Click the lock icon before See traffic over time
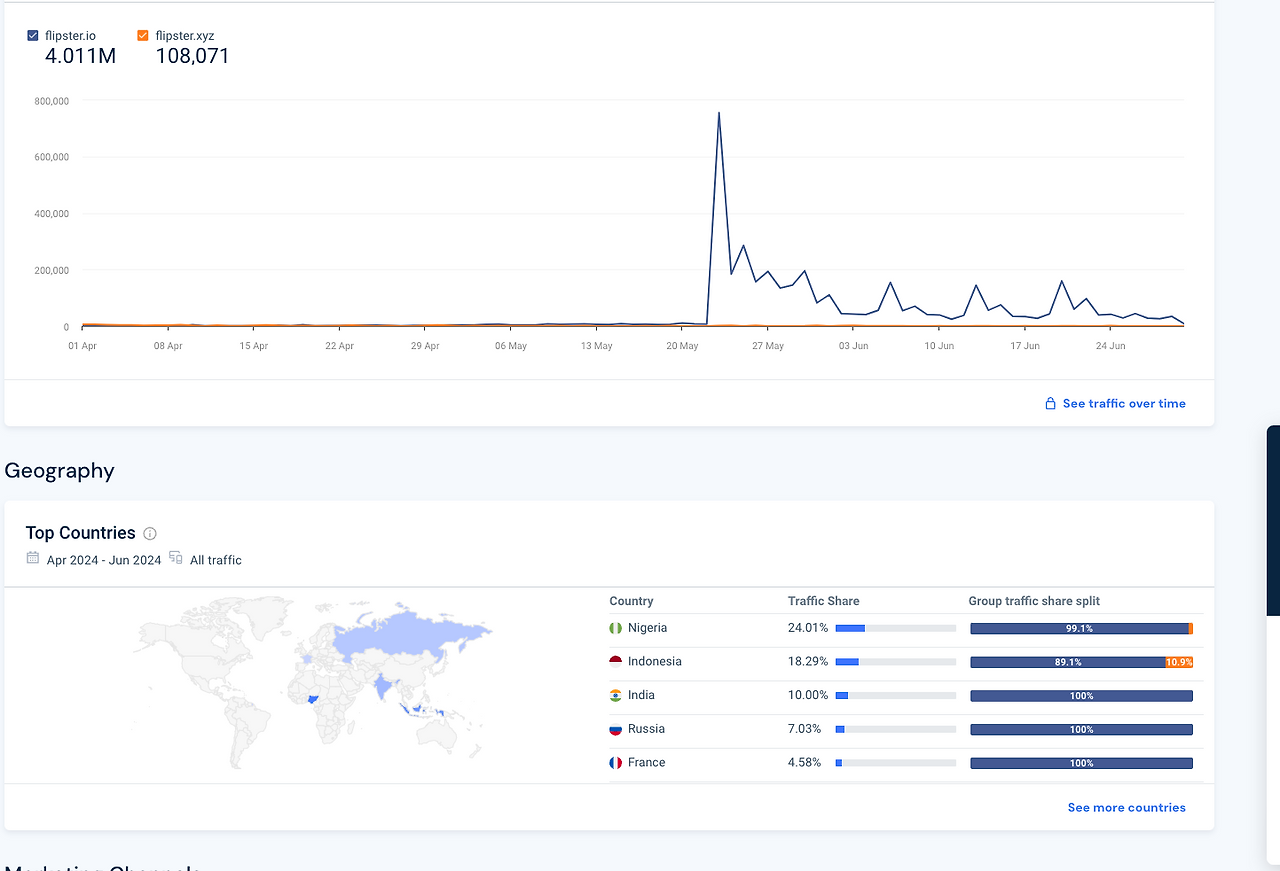The height and width of the screenshot is (871, 1280). pos(1050,403)
